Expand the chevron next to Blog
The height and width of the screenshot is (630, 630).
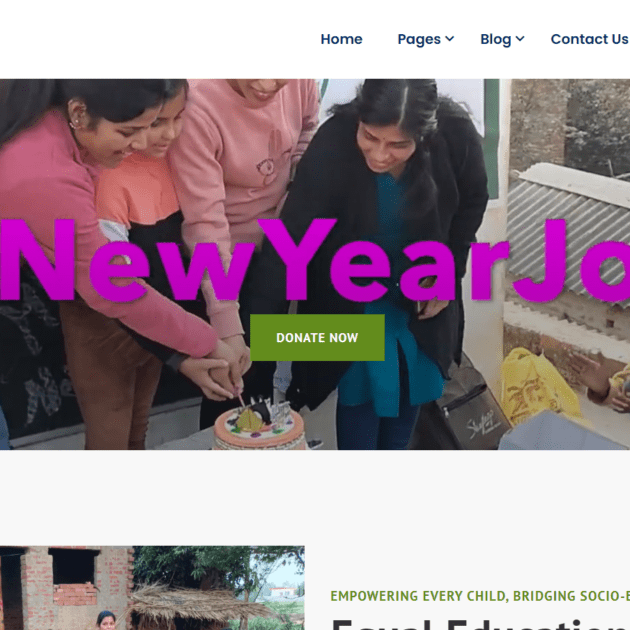(x=520, y=39)
